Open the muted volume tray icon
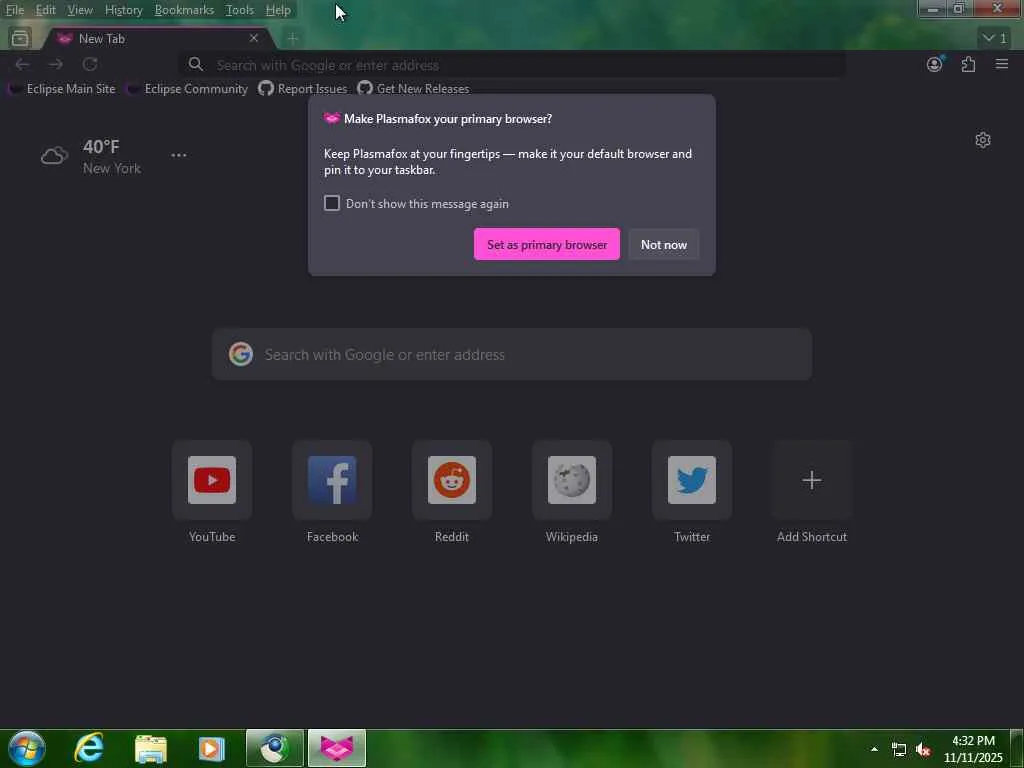This screenshot has height=768, width=1024. click(923, 749)
